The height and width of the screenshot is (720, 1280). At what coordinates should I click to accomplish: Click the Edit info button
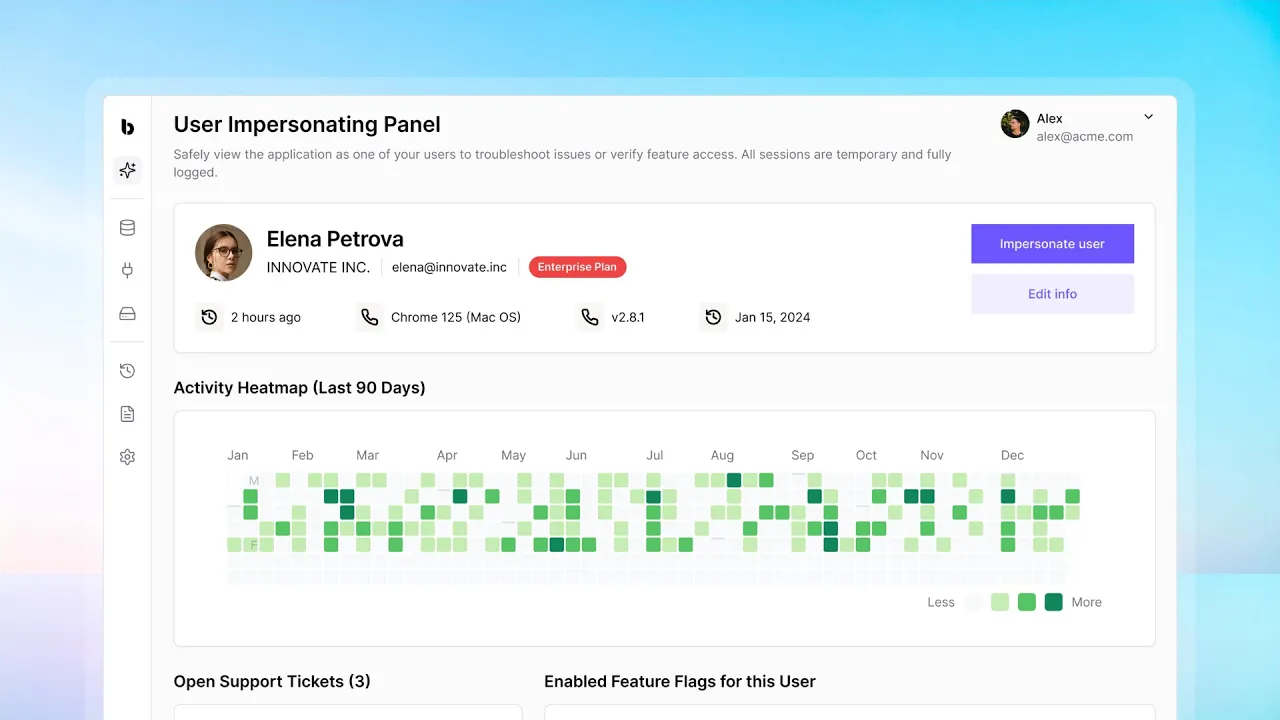coord(1052,294)
